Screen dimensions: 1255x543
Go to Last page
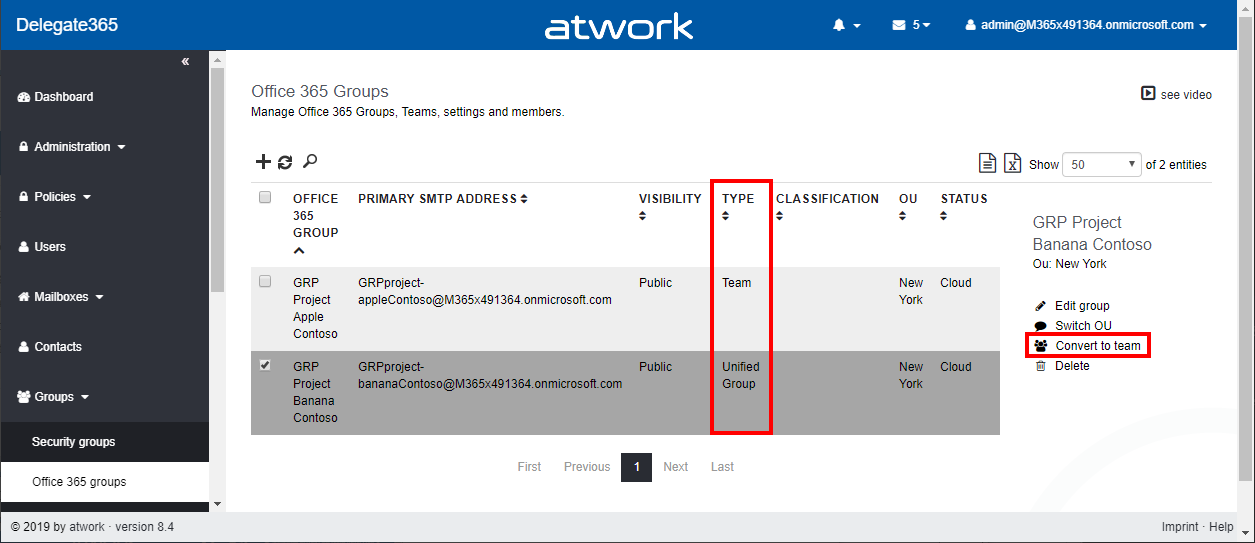point(722,467)
